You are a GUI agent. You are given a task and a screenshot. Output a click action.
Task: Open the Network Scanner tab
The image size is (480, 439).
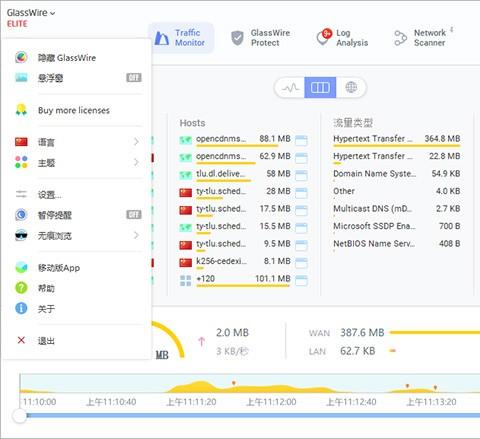[421, 38]
